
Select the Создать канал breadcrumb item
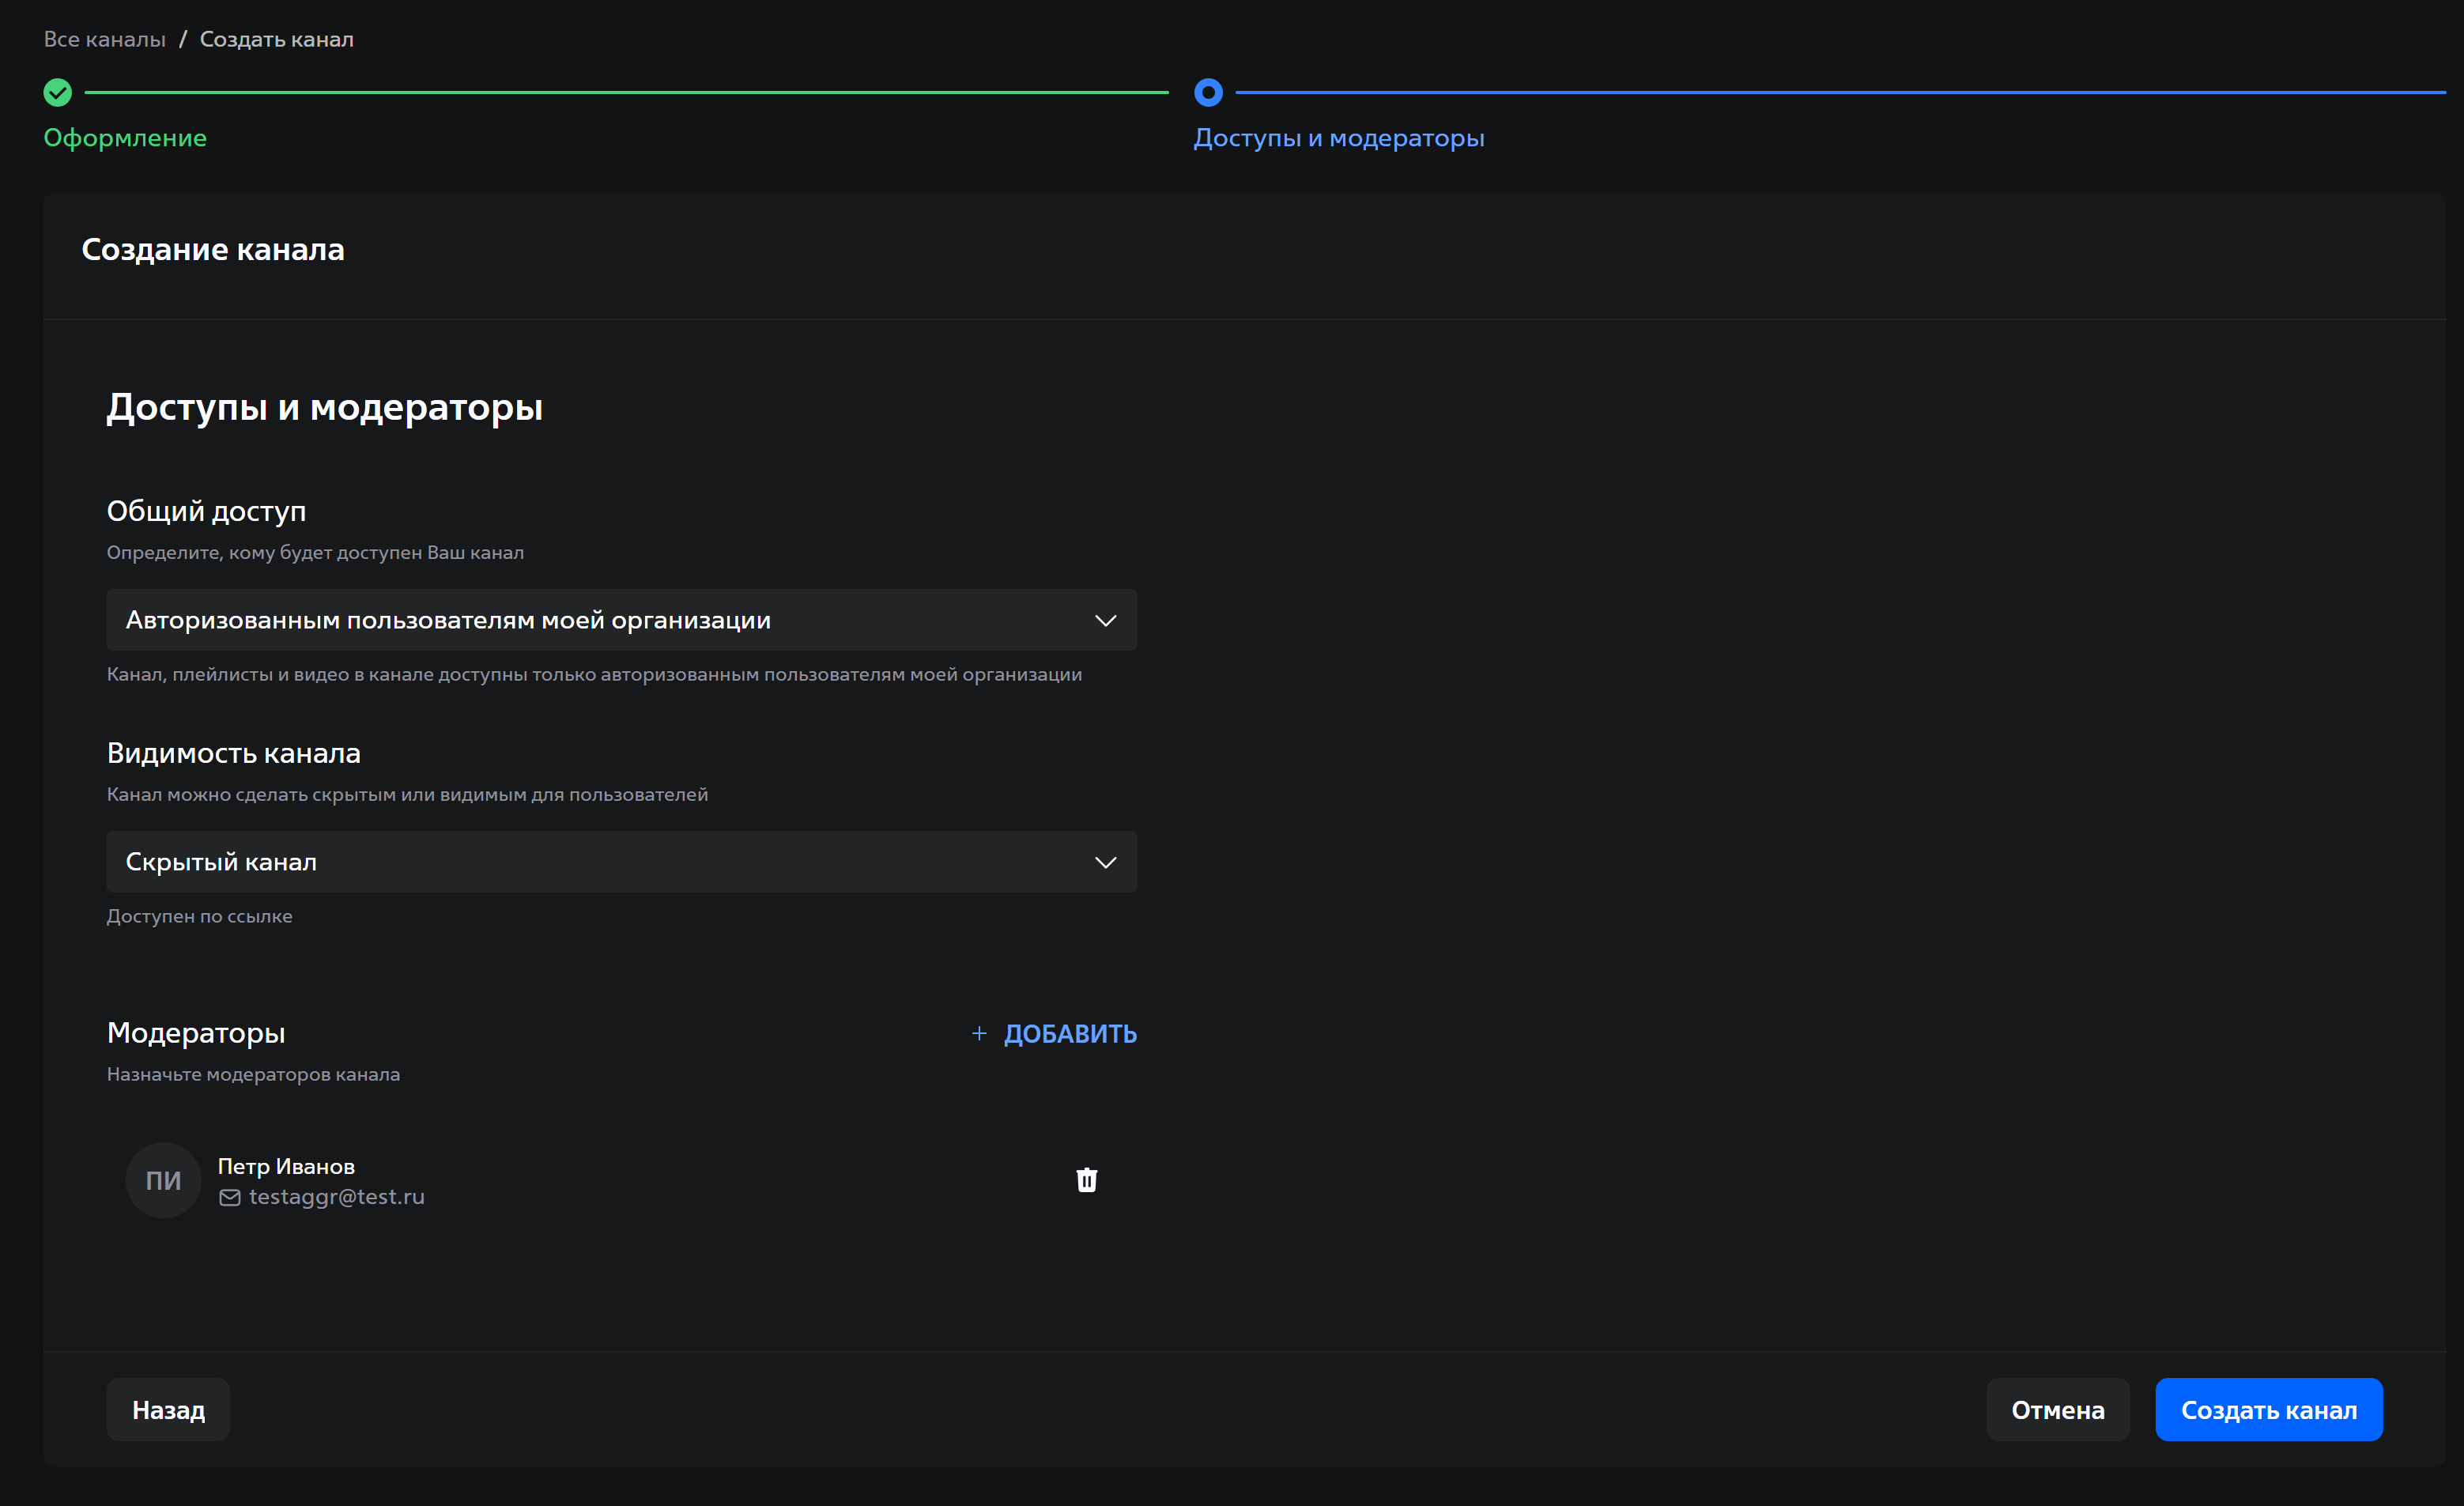(276, 38)
